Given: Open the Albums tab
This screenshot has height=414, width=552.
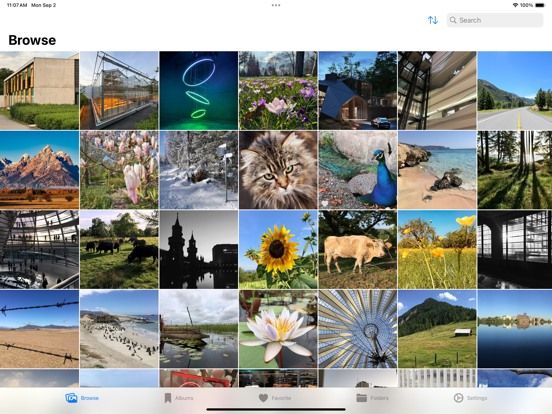Looking at the screenshot, I should (179, 398).
